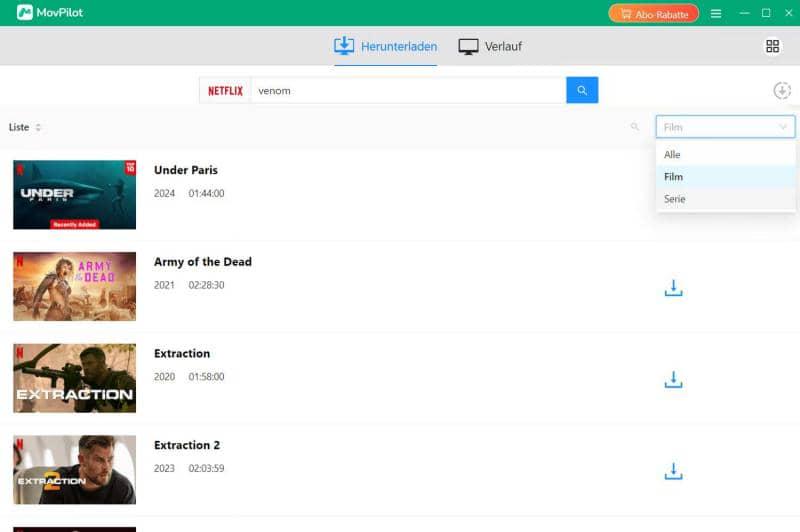Click the 2020 Extraction title text

pos(182,353)
